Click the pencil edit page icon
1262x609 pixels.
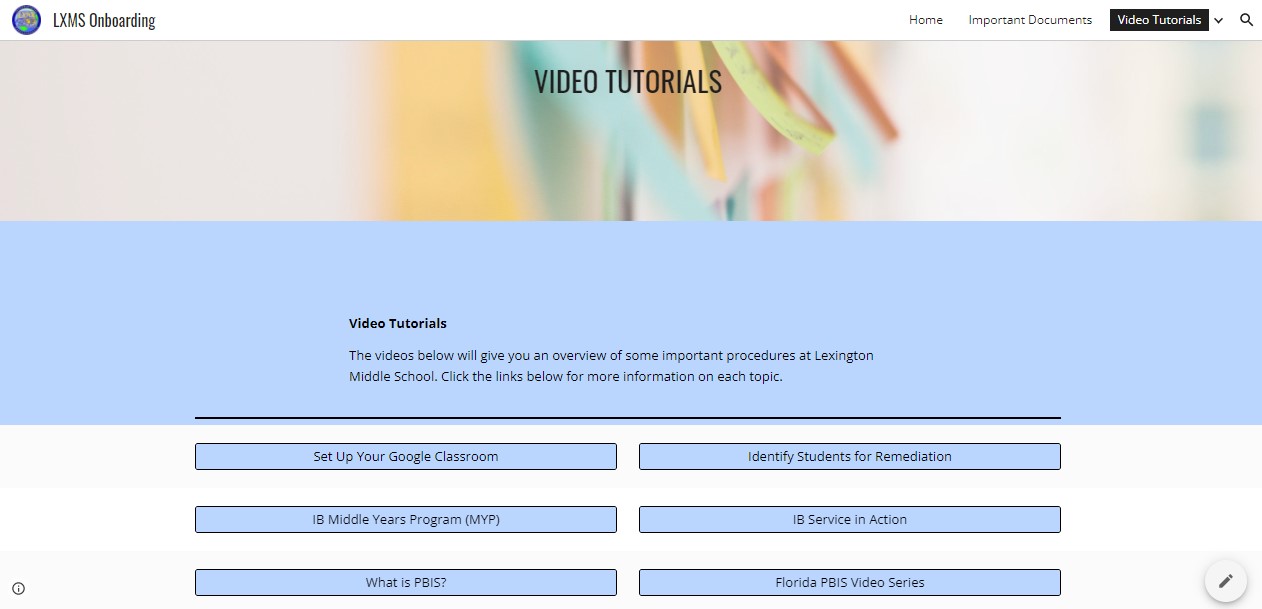(1225, 581)
